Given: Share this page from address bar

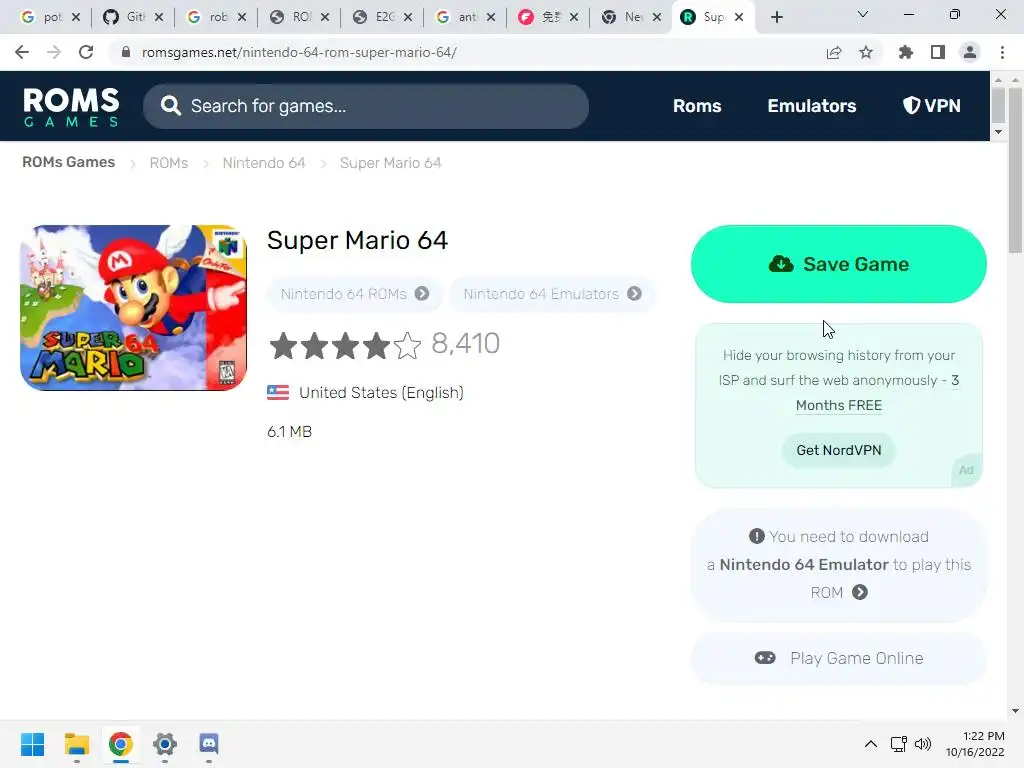Looking at the screenshot, I should [833, 52].
